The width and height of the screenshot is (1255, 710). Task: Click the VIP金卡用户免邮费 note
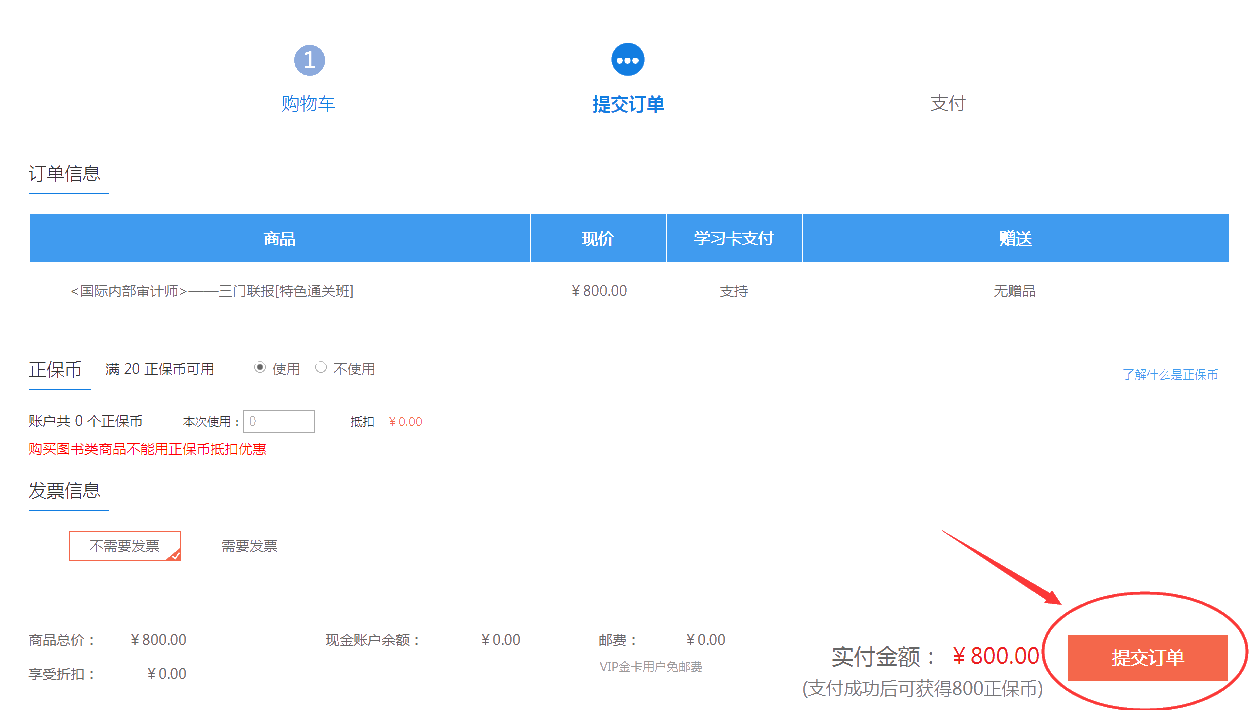tap(650, 666)
